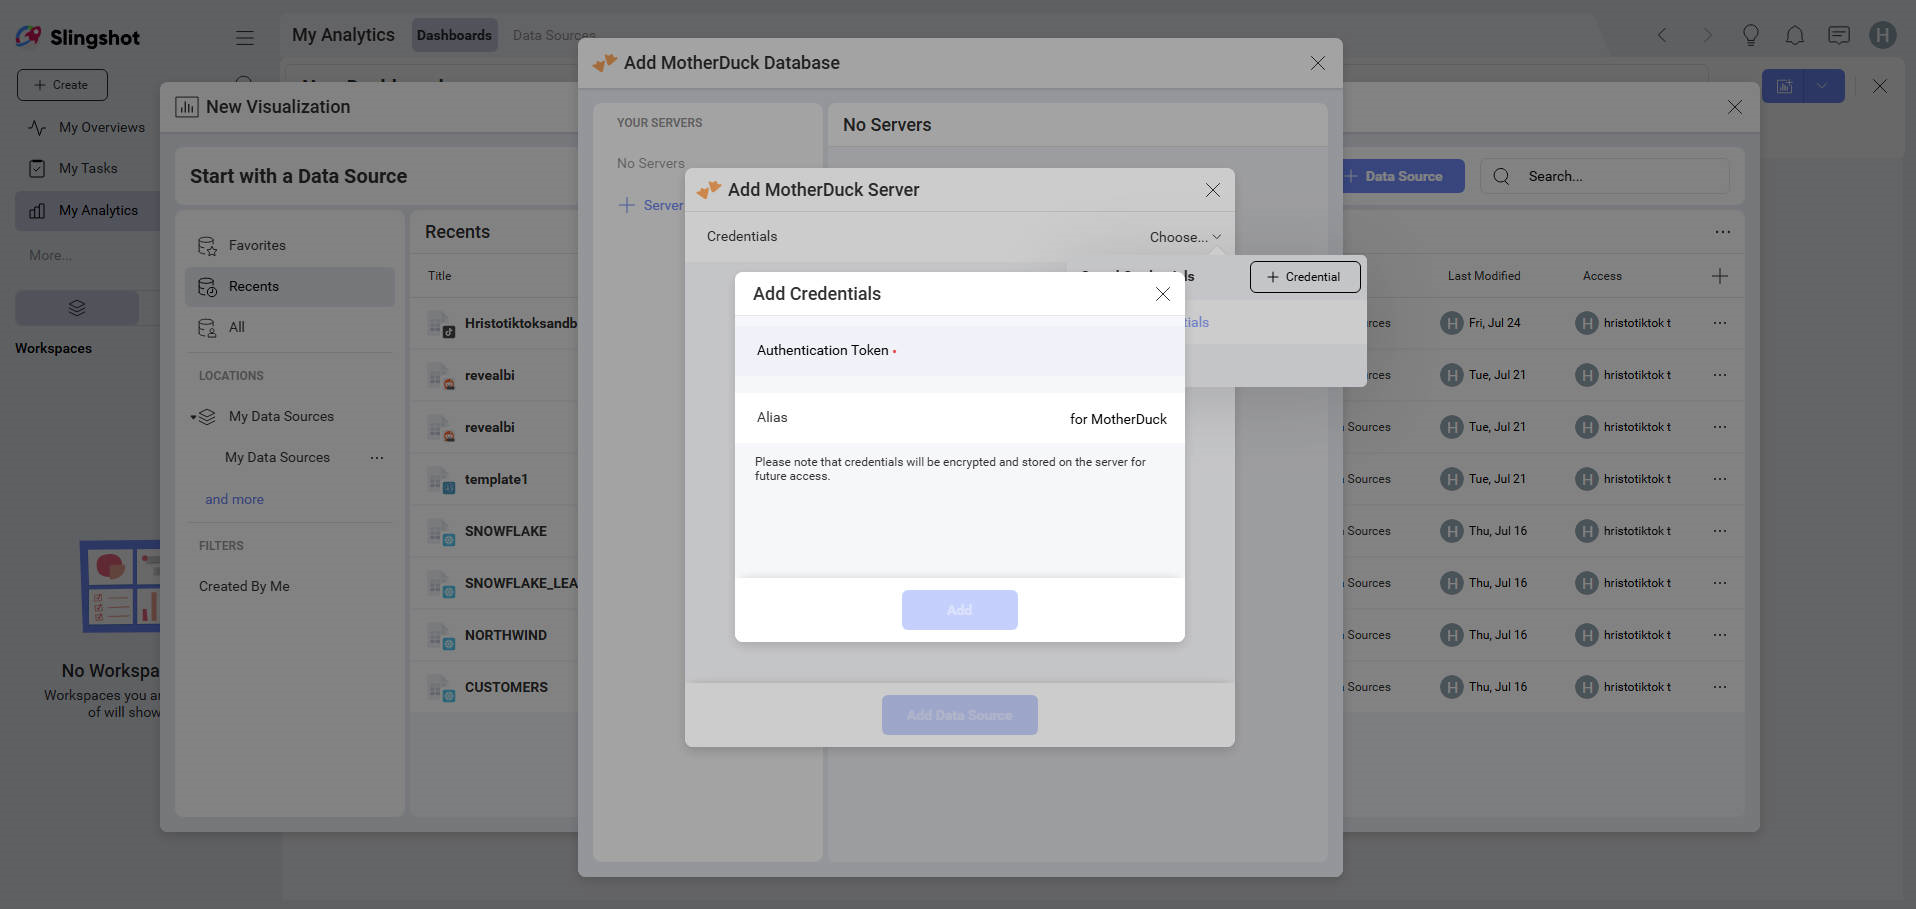The width and height of the screenshot is (1916, 909).
Task: Click the Search box
Action: point(1605,176)
